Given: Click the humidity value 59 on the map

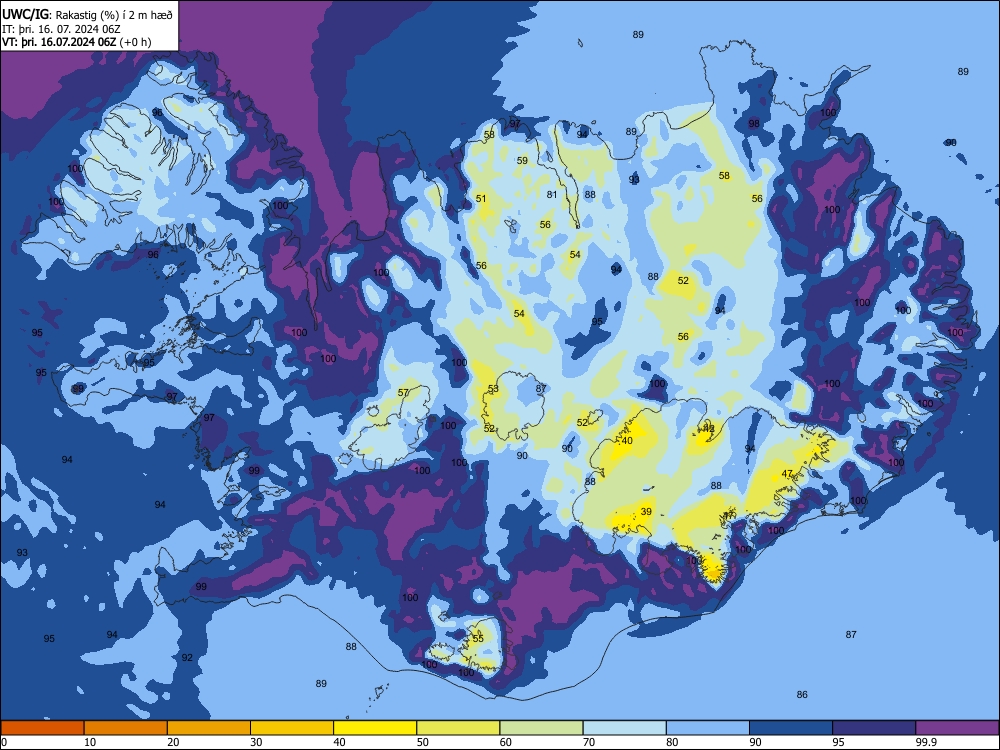Looking at the screenshot, I should 522,161.
